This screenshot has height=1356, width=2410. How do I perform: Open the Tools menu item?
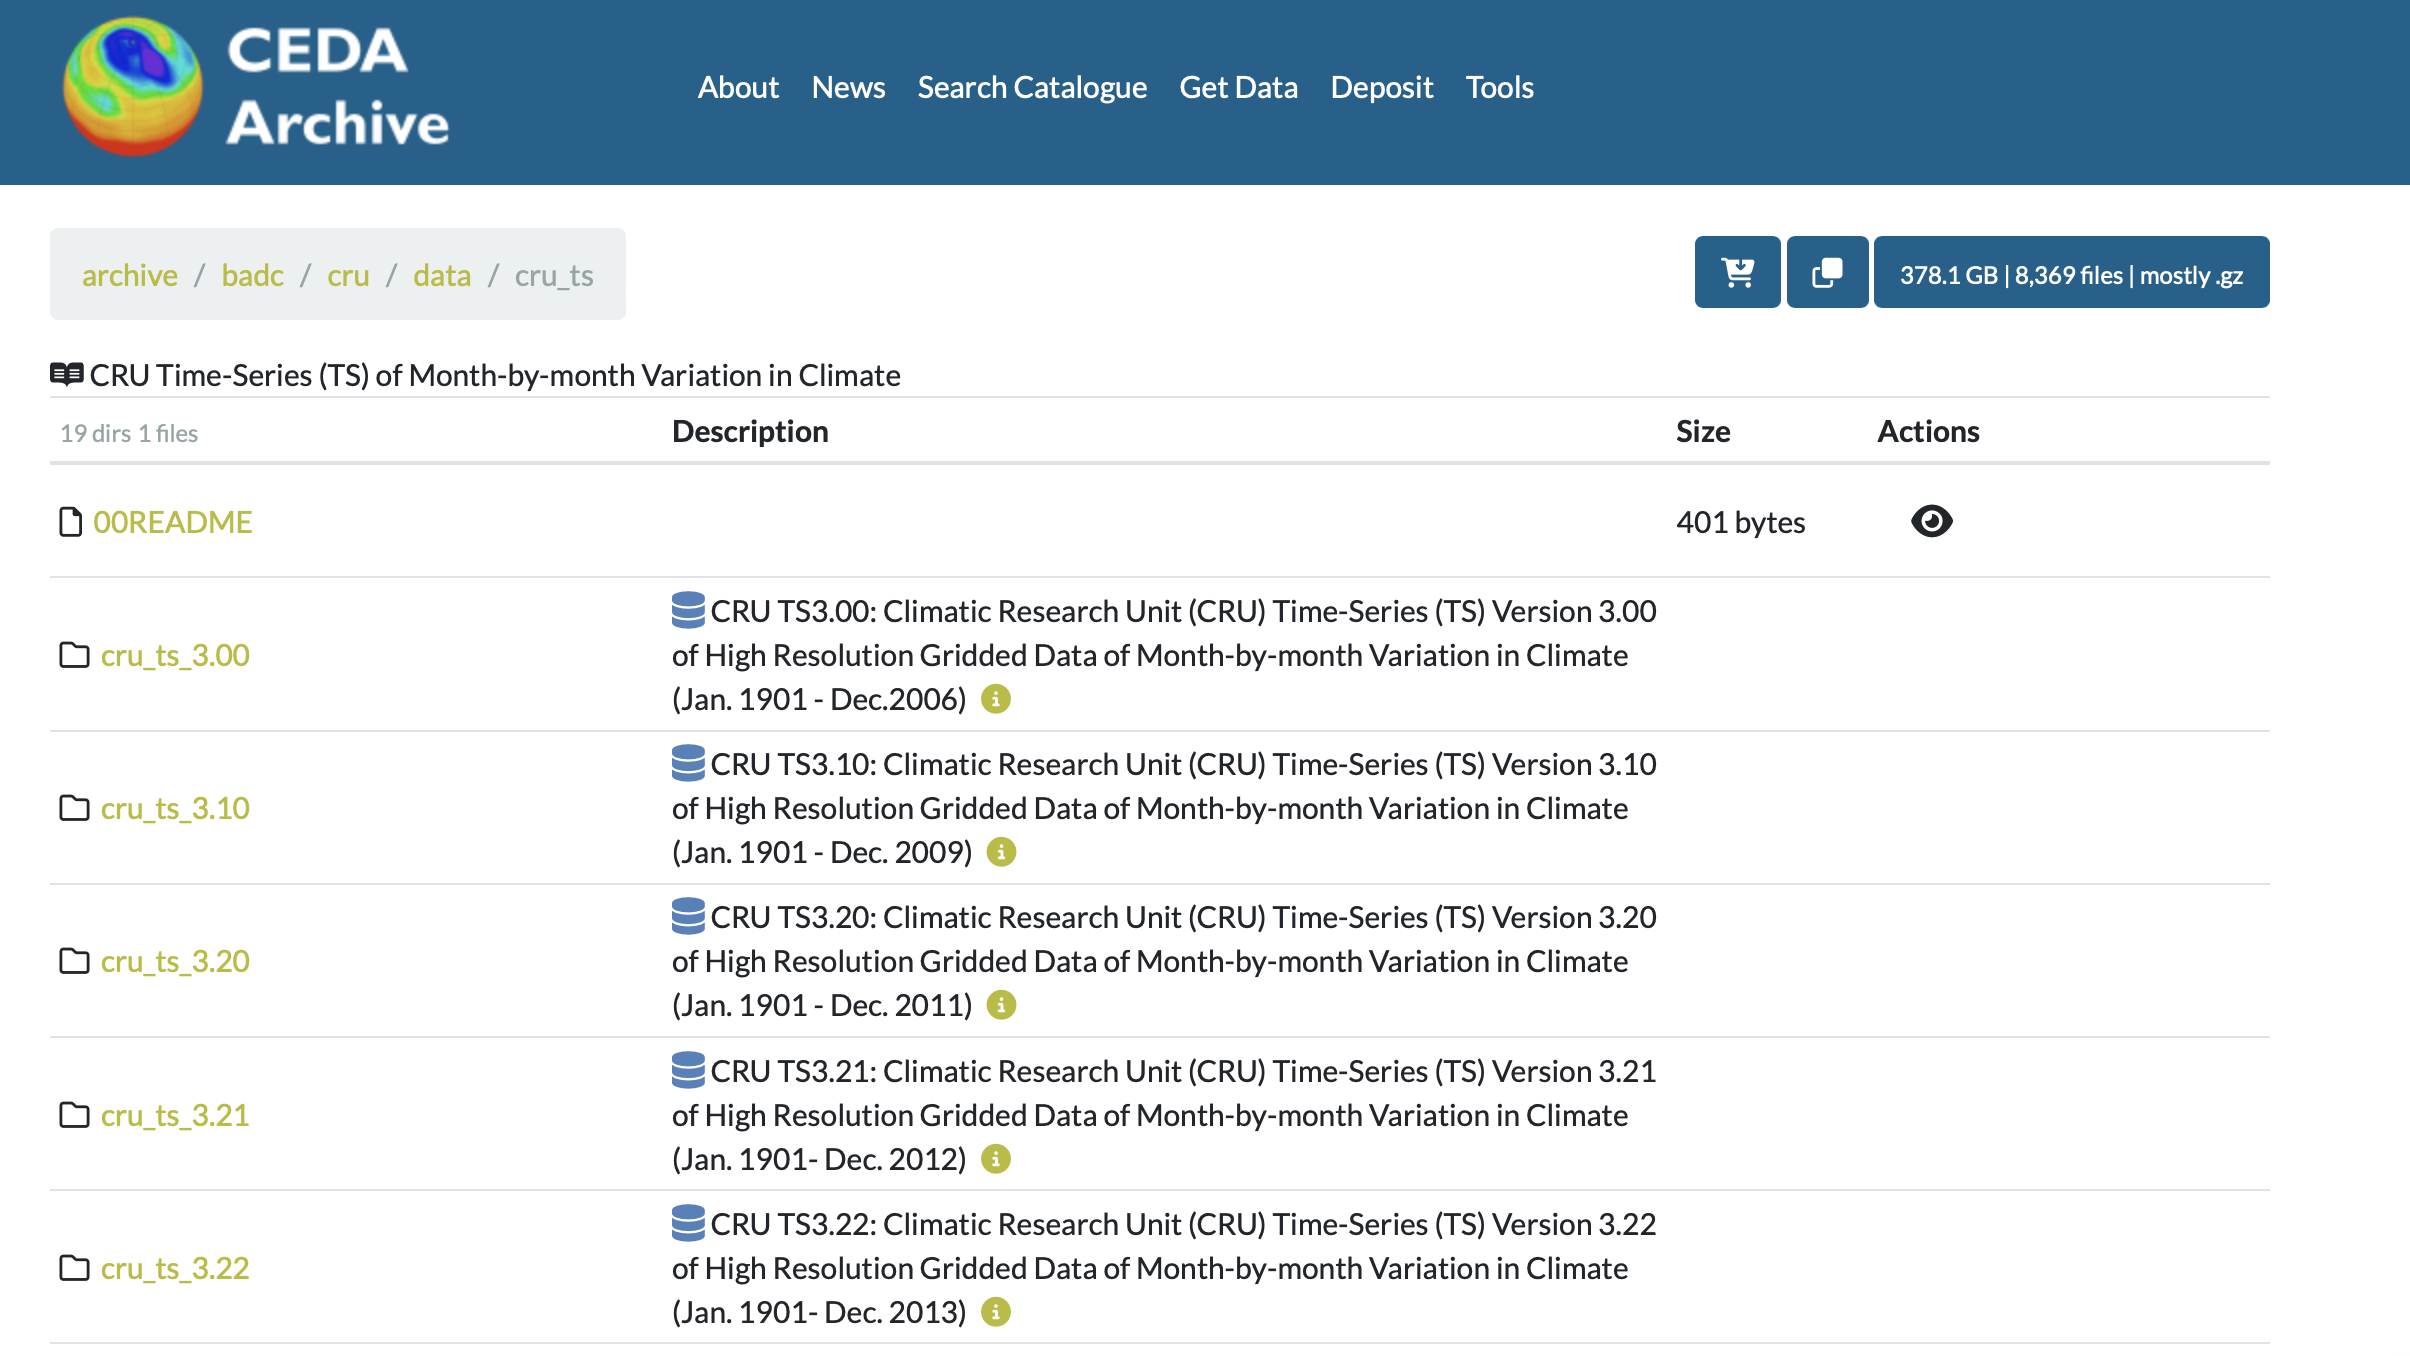click(x=1499, y=87)
